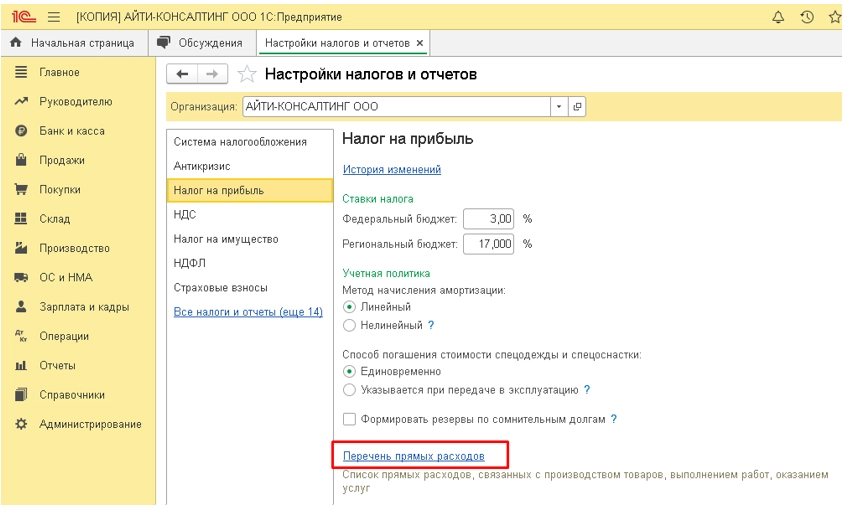Select the Нелинейный amortization method
This screenshot has height=513, width=844.
tap(349, 325)
